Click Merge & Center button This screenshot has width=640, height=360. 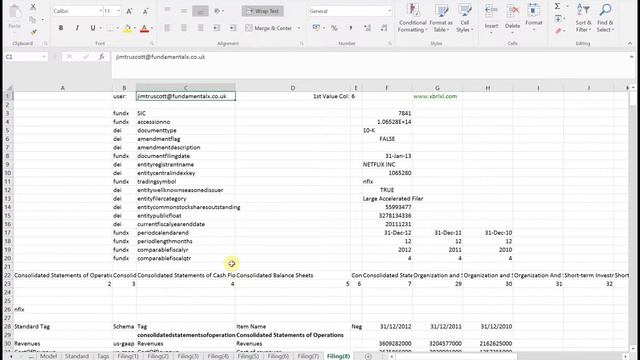pos(269,28)
